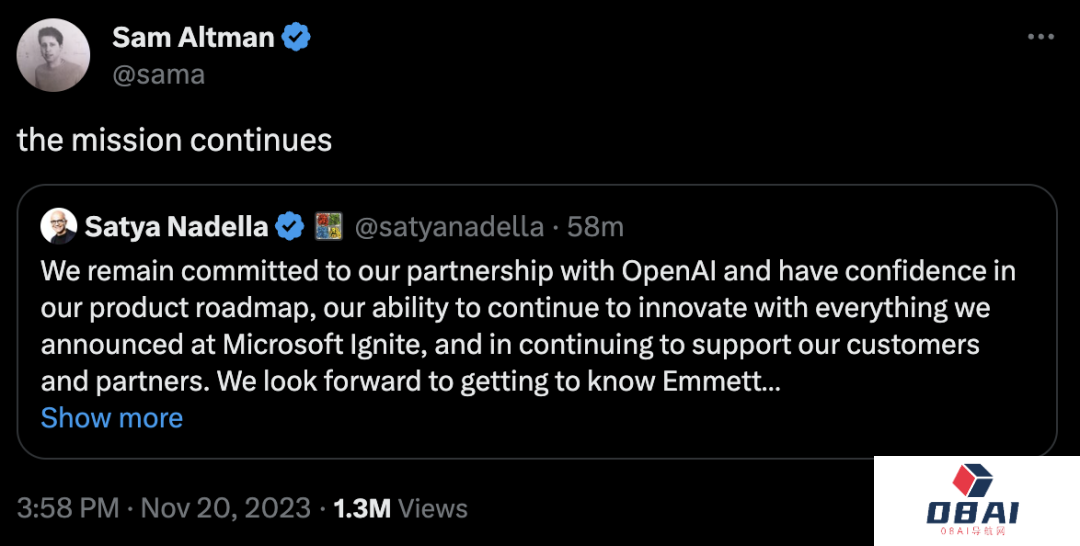The height and width of the screenshot is (546, 1080).
Task: Click the Nov 20, 2023 date
Action: tap(226, 508)
